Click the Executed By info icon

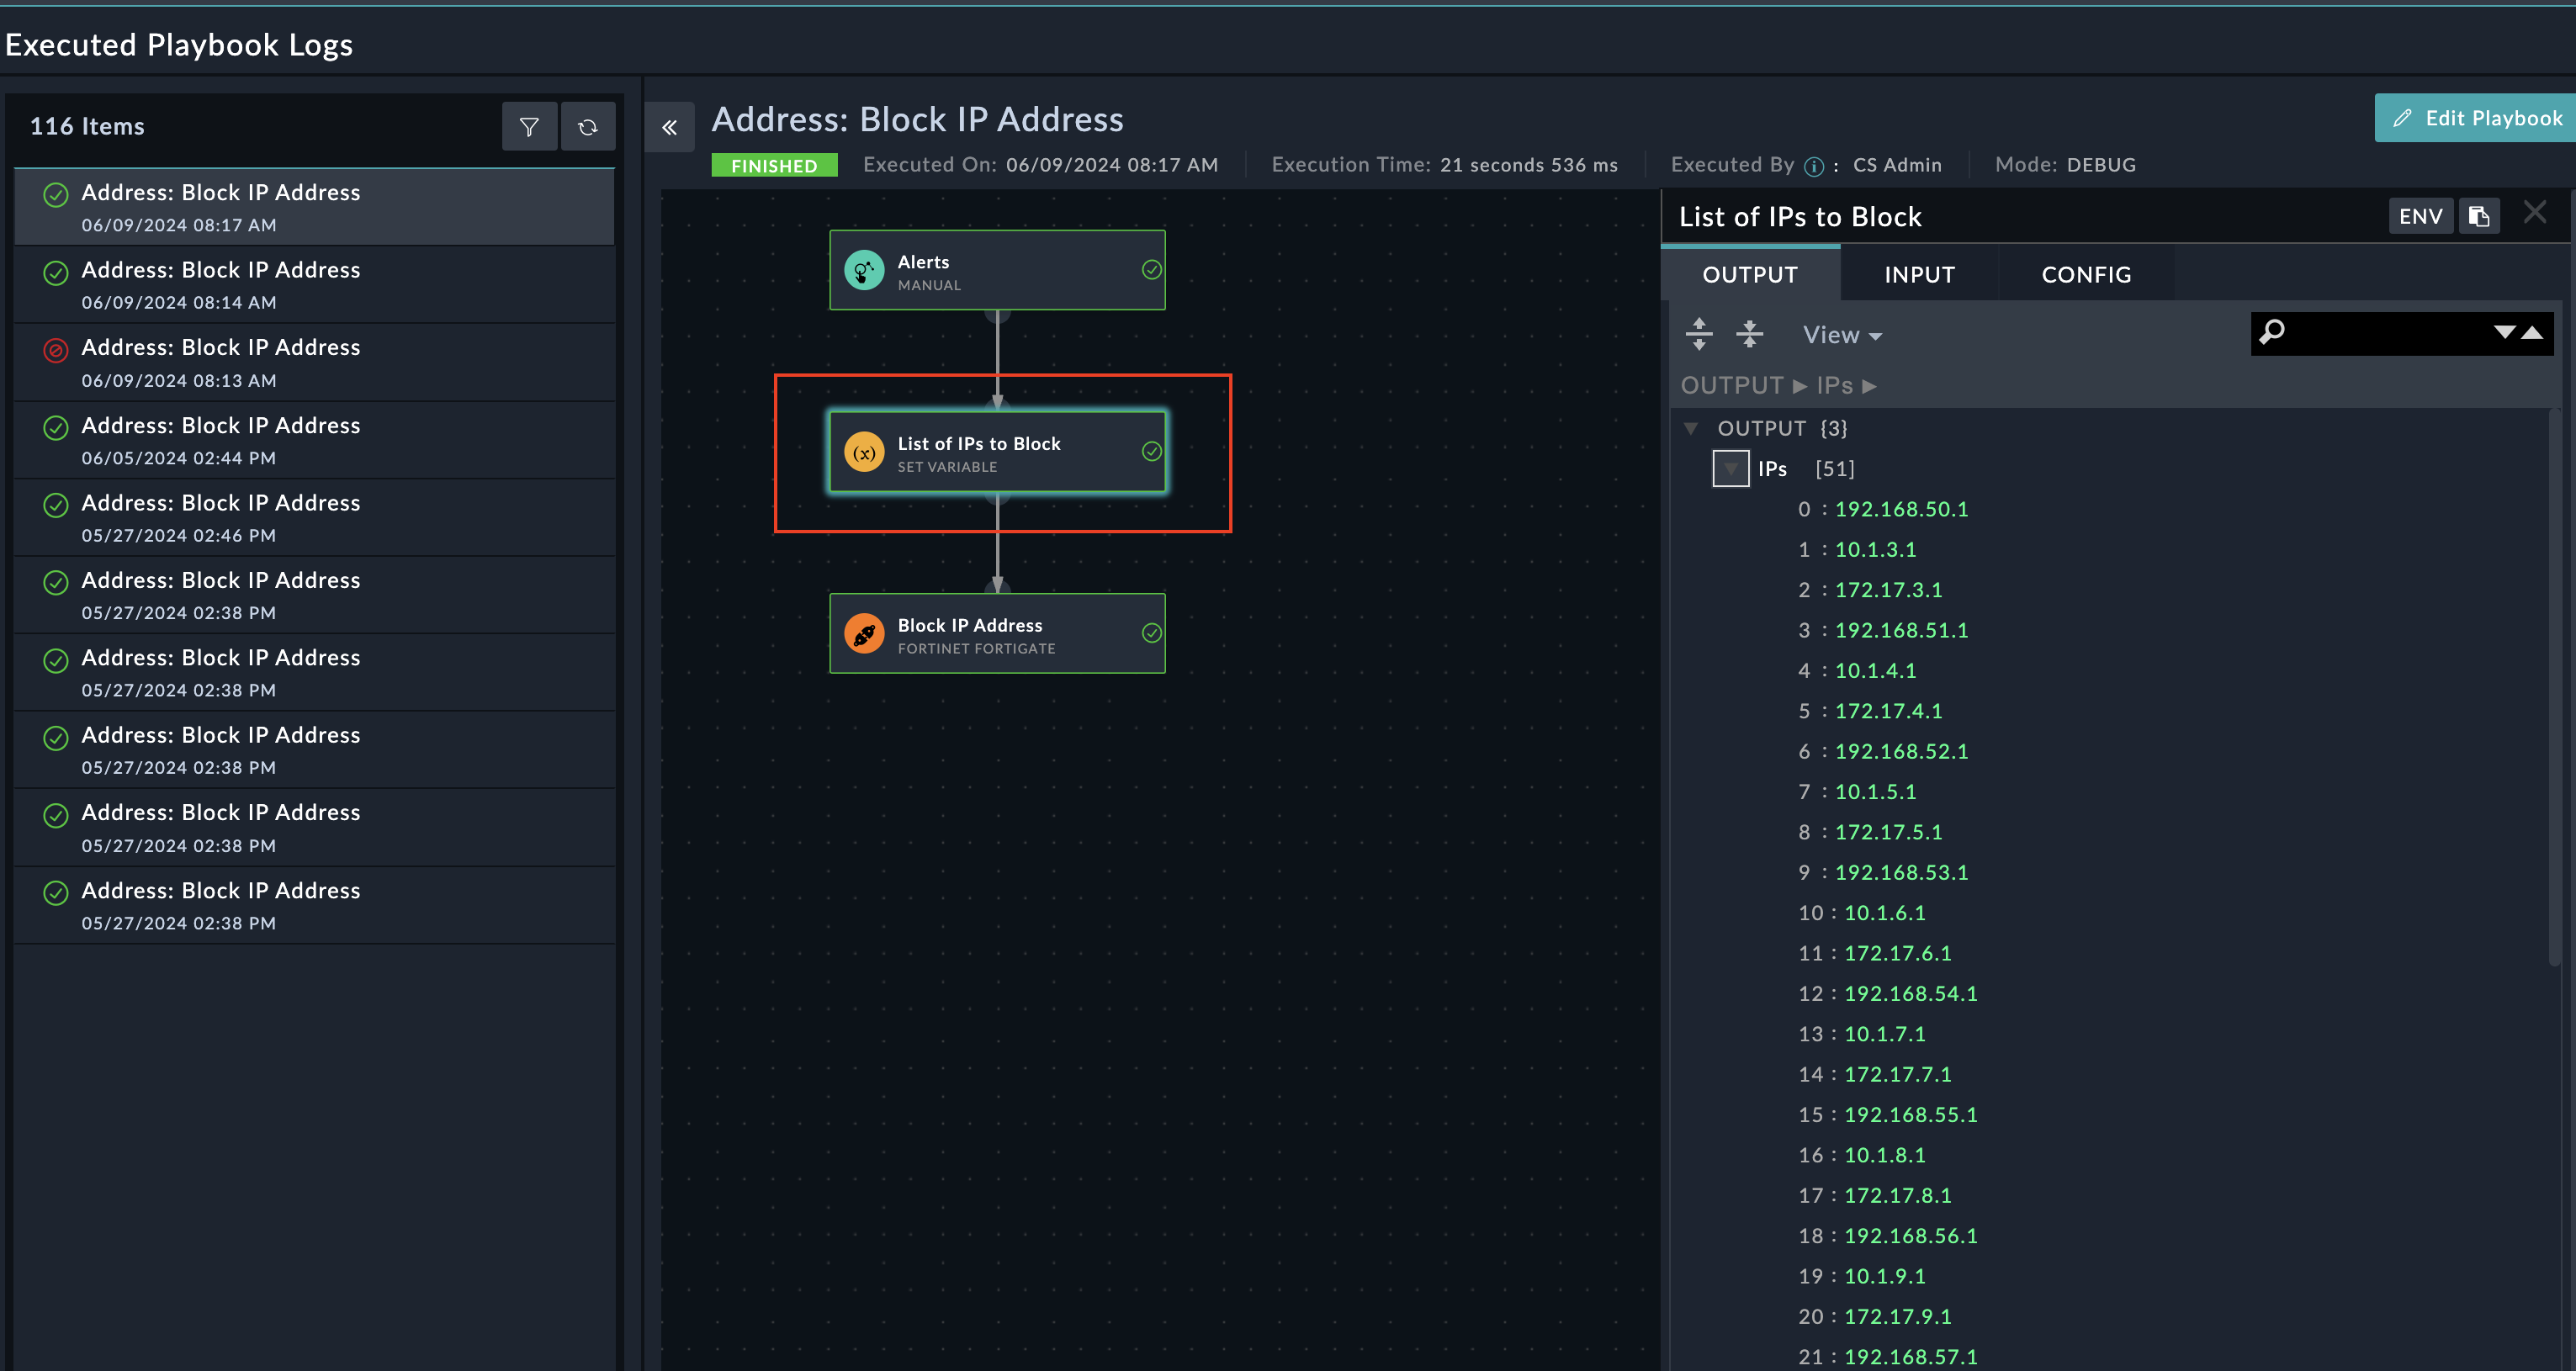1814,166
